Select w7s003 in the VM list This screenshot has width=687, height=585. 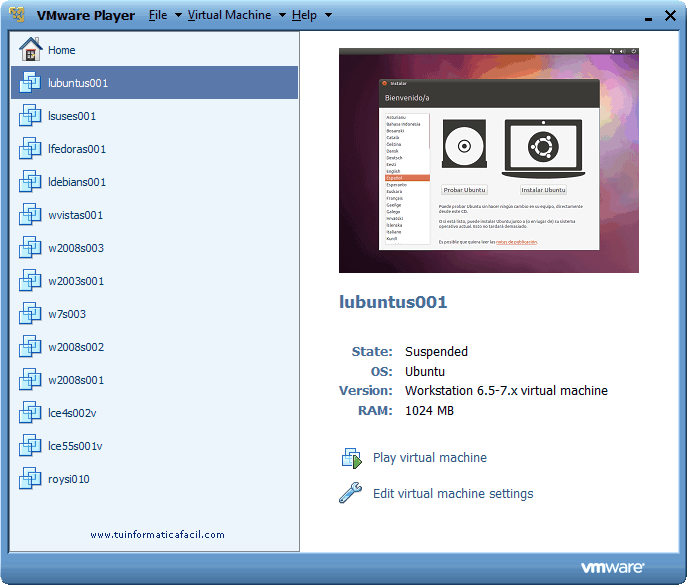pyautogui.click(x=154, y=314)
